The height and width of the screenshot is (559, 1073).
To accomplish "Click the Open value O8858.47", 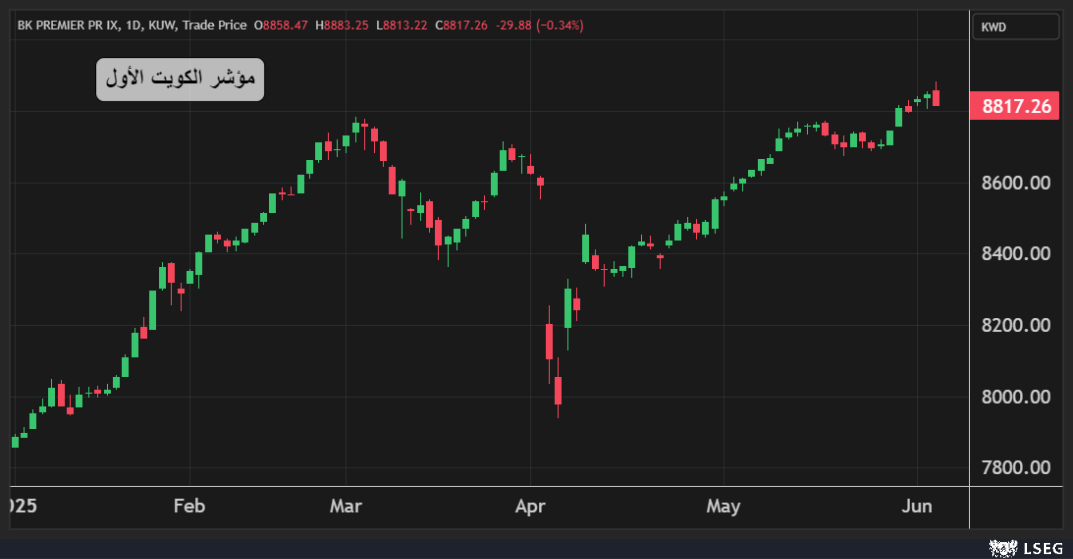I will 282,24.
